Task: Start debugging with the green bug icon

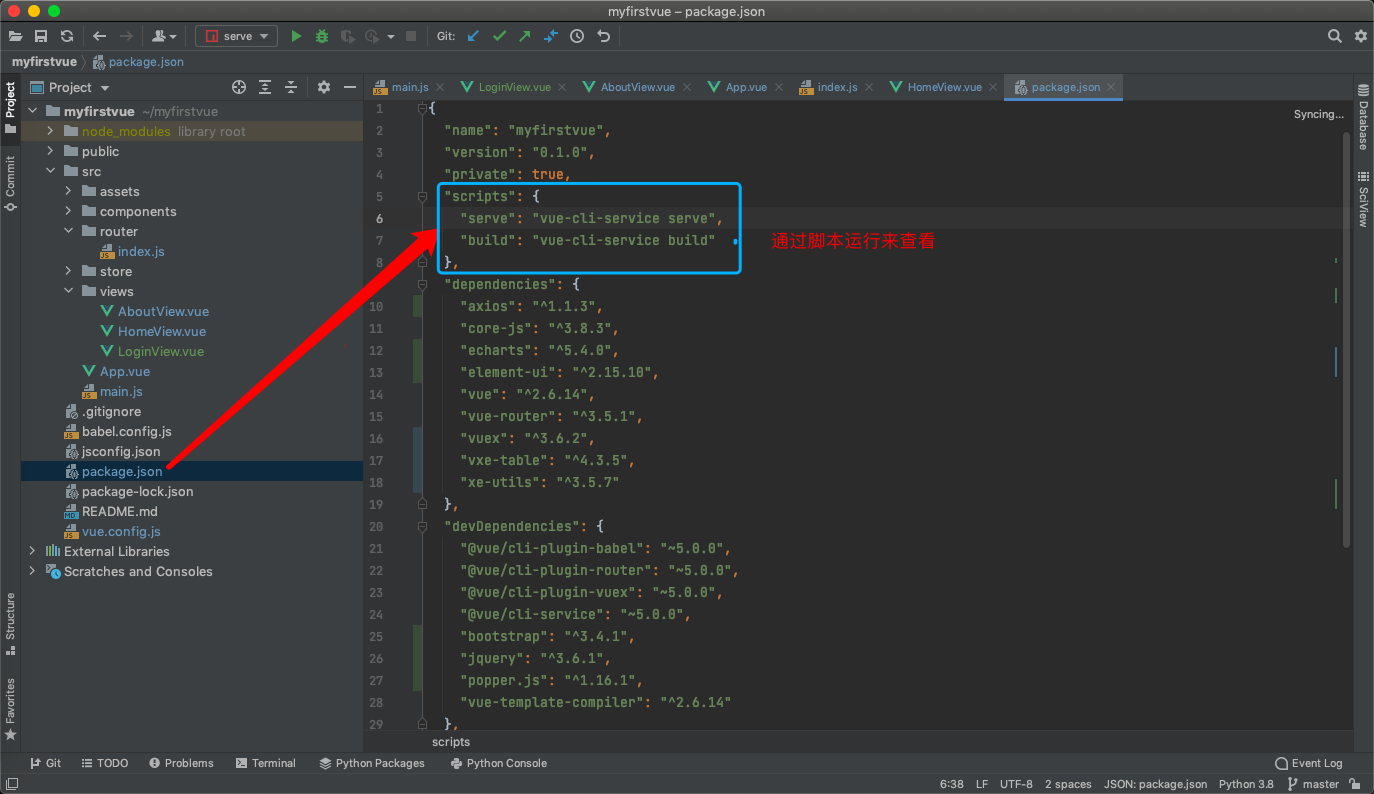Action: coord(322,36)
